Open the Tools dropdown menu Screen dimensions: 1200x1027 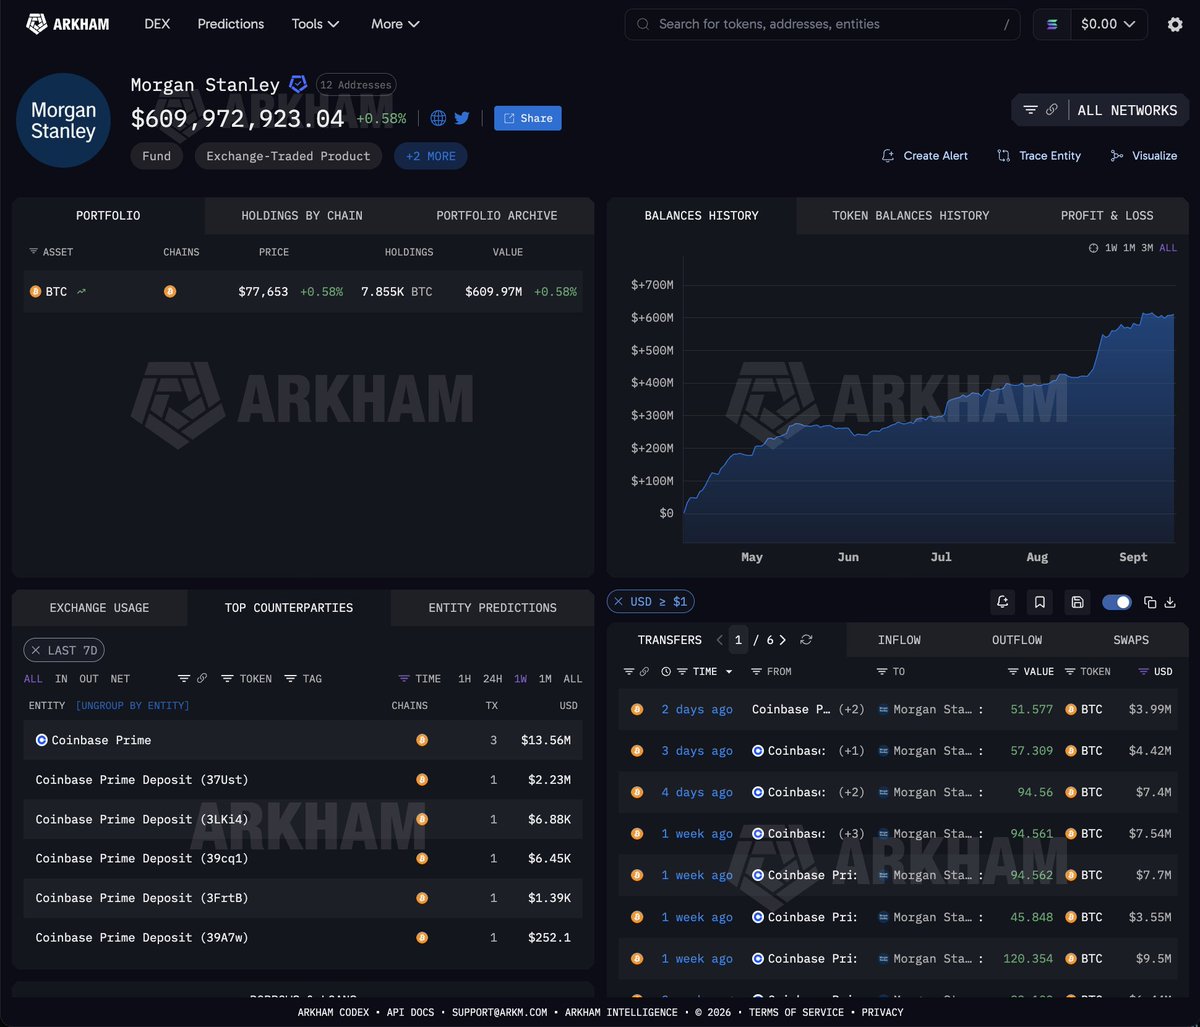pyautogui.click(x=315, y=24)
